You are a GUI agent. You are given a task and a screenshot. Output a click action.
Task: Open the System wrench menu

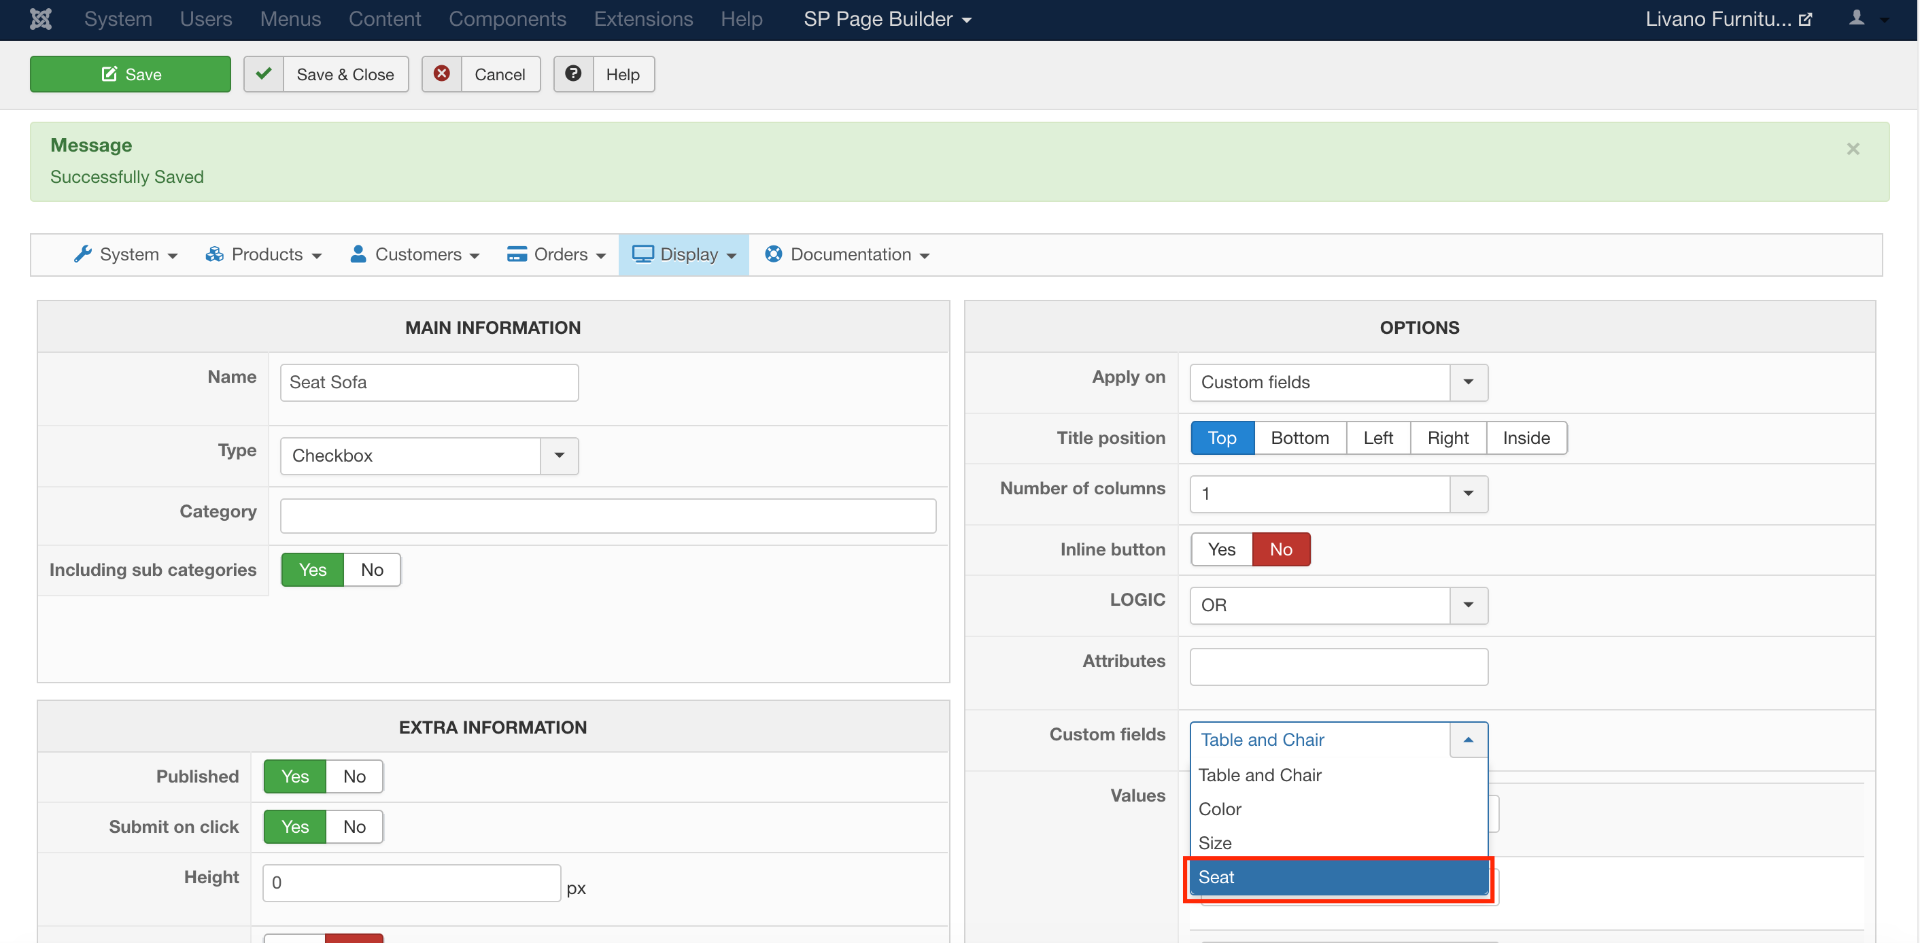click(x=126, y=255)
